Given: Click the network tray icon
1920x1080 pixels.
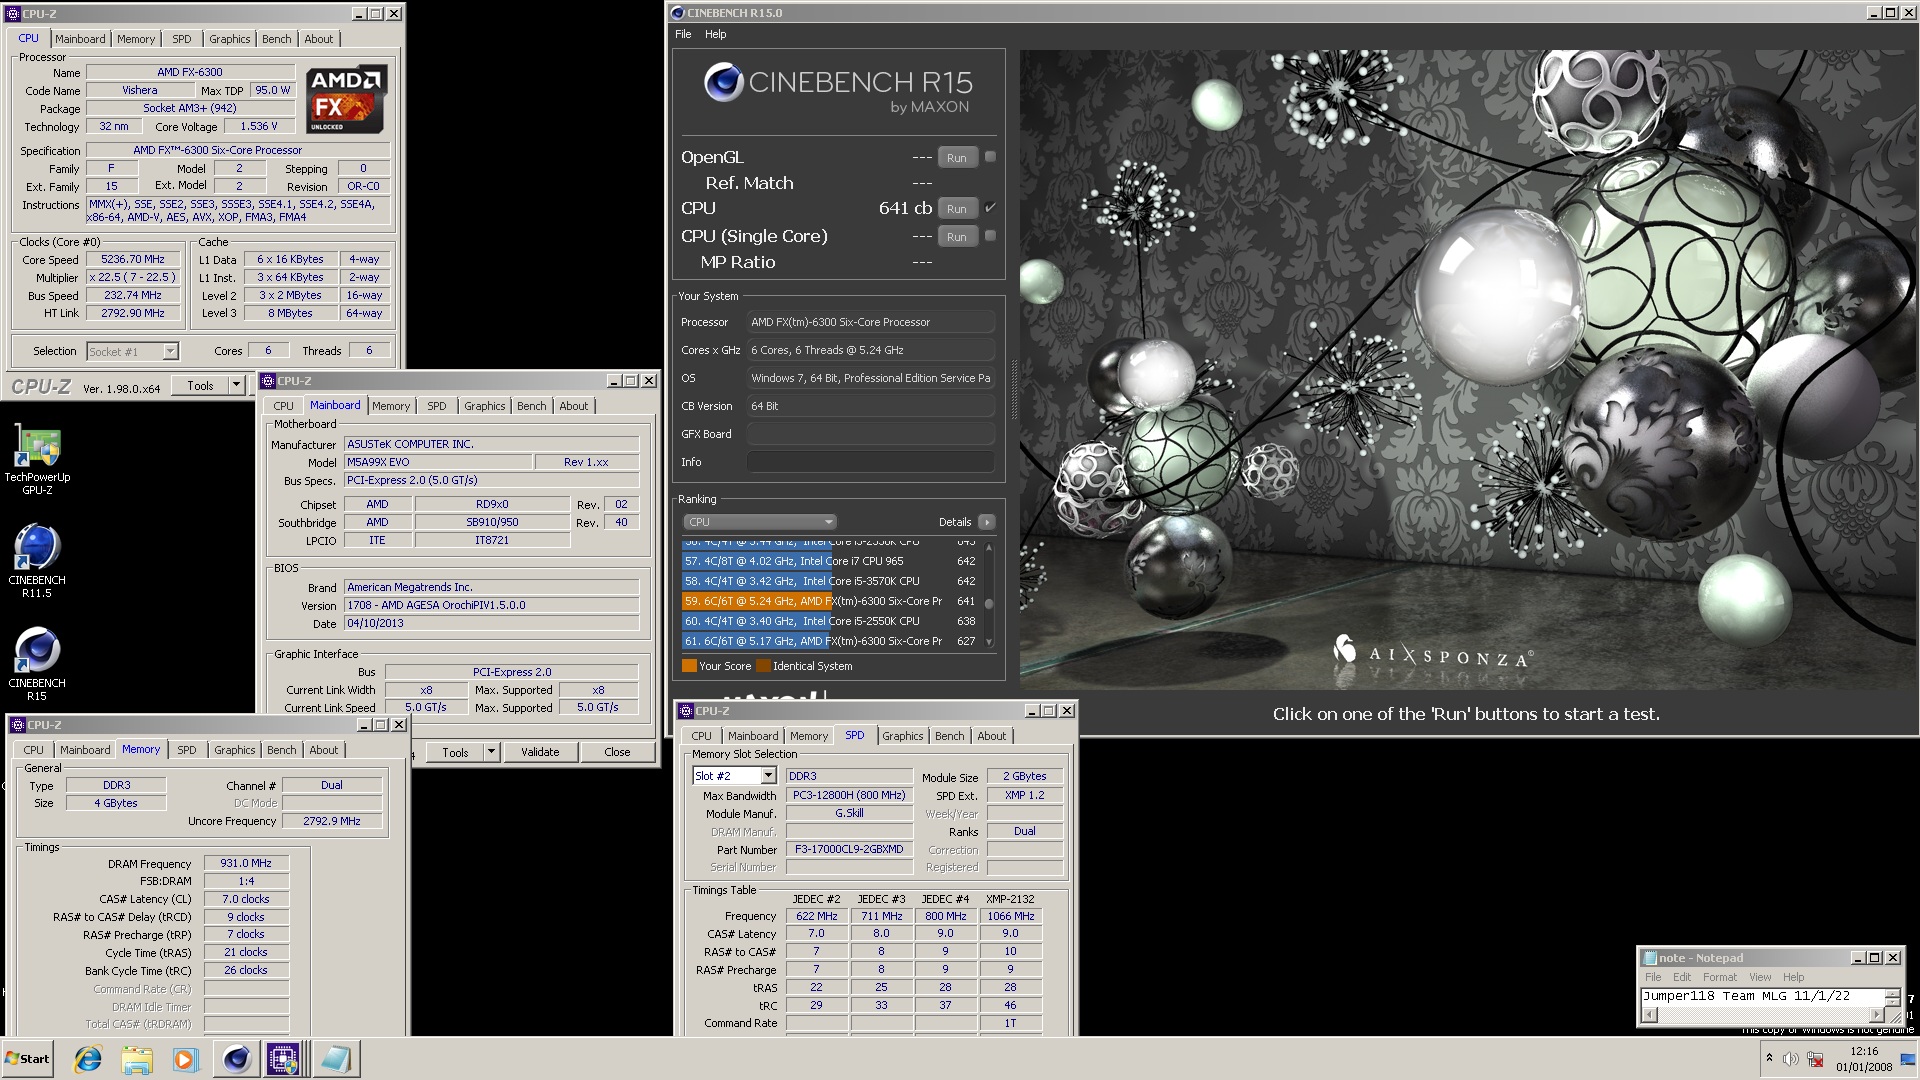Looking at the screenshot, I should coord(1815,1059).
